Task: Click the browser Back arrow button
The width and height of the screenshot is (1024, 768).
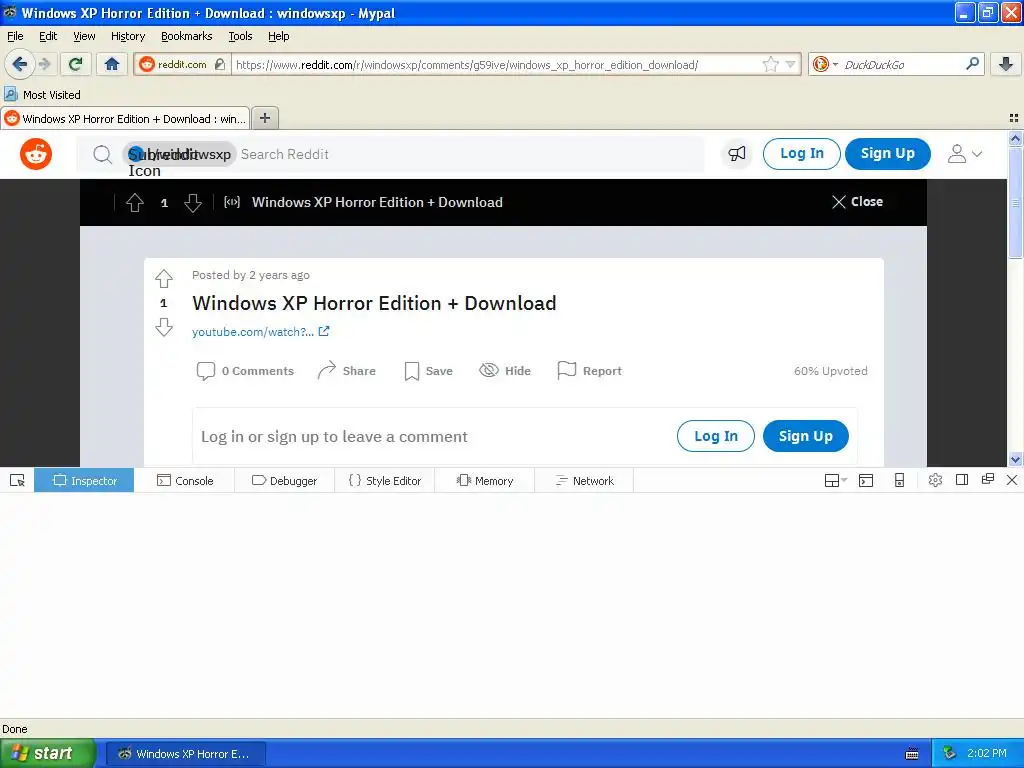Action: (20, 64)
